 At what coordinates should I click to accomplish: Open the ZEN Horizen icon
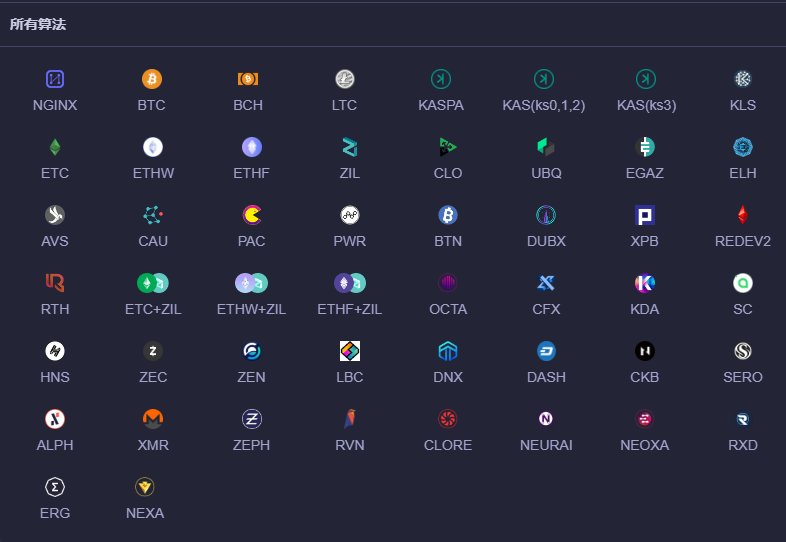coord(252,351)
